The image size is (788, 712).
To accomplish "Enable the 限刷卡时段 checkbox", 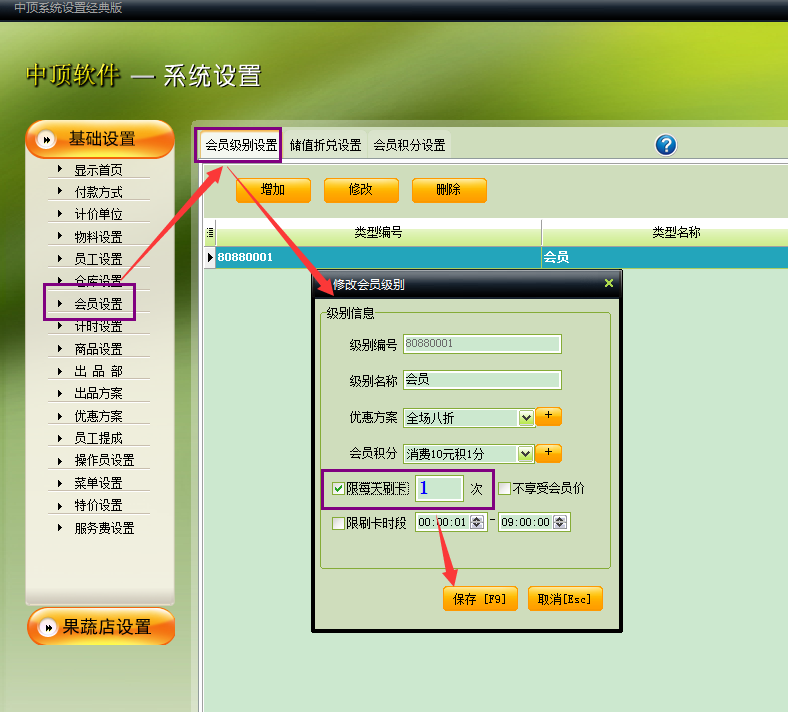I will 338,524.
